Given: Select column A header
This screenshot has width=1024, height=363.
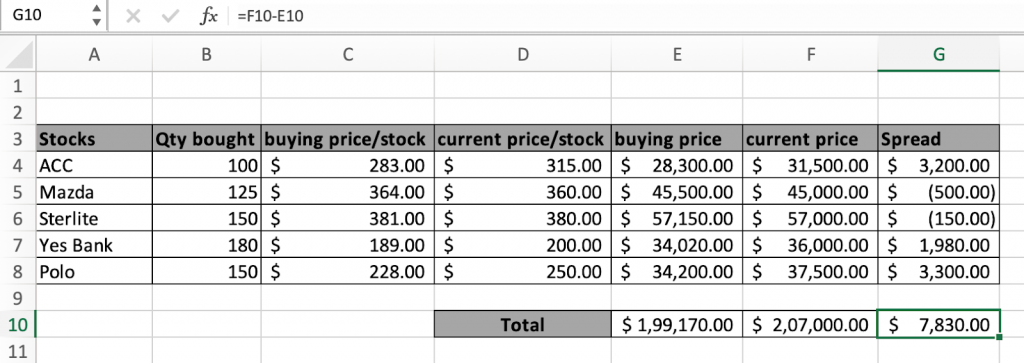Looking at the screenshot, I should click(94, 55).
